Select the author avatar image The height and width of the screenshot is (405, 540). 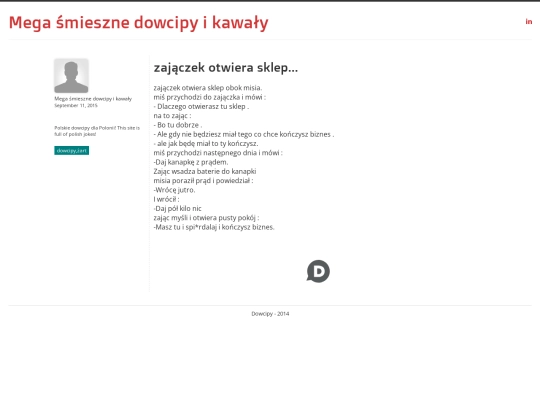[71, 76]
